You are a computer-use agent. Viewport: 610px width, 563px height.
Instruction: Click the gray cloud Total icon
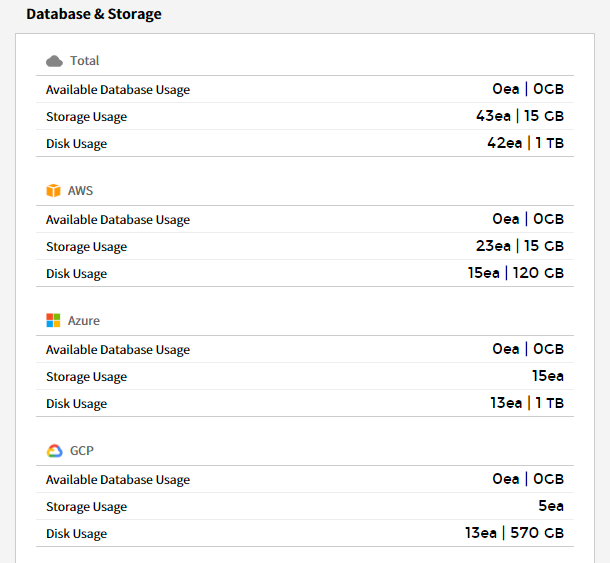click(x=54, y=61)
